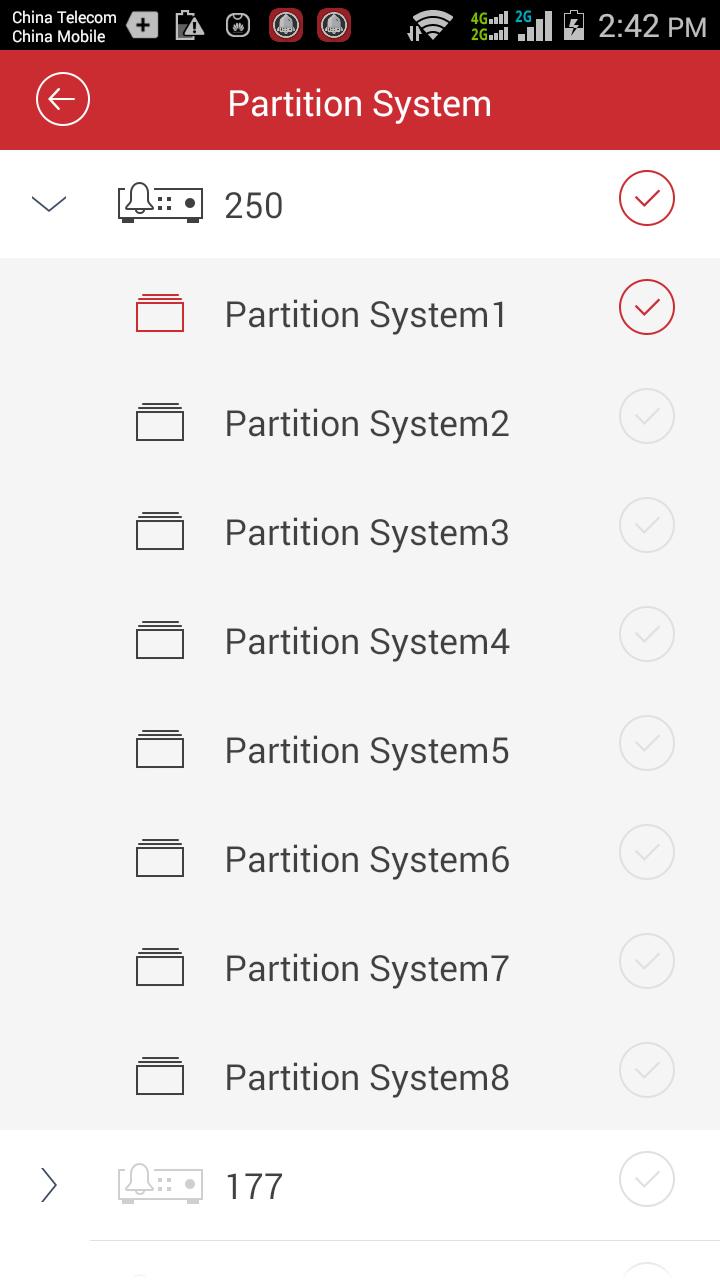Click the Partition System7 partition icon
This screenshot has height=1280, width=720.
pyautogui.click(x=160, y=967)
